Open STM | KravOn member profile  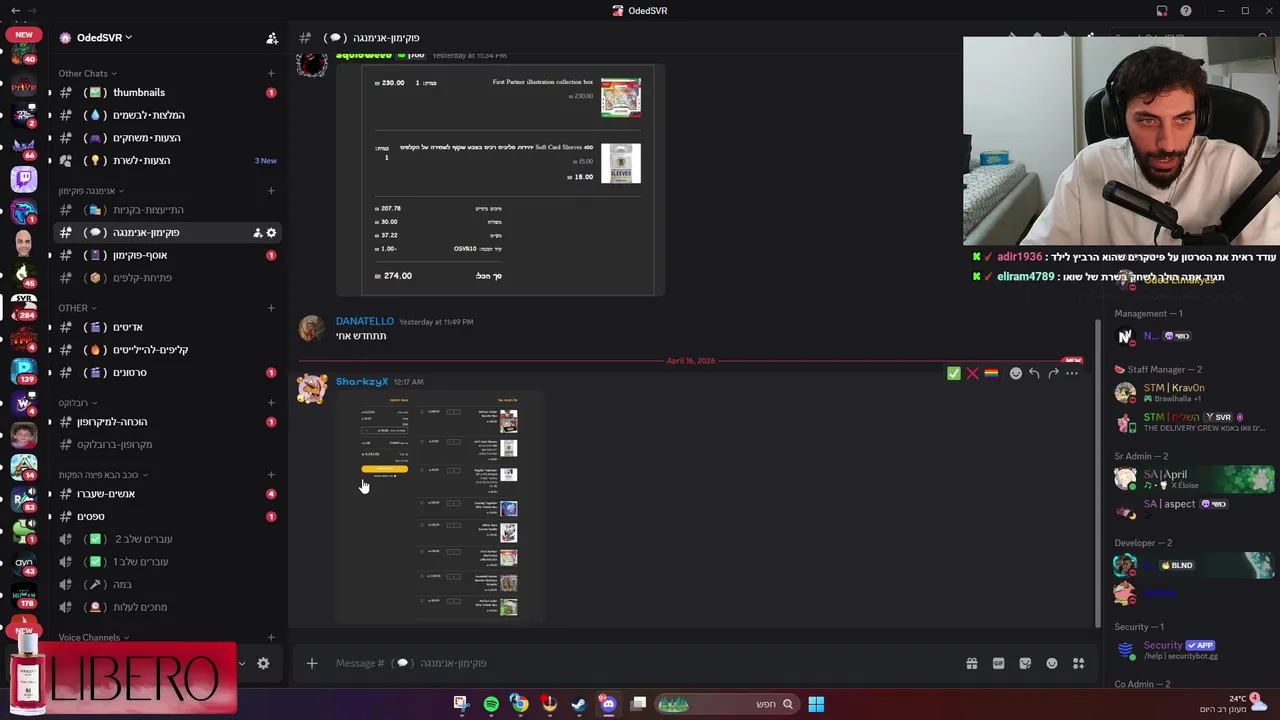(1195, 393)
